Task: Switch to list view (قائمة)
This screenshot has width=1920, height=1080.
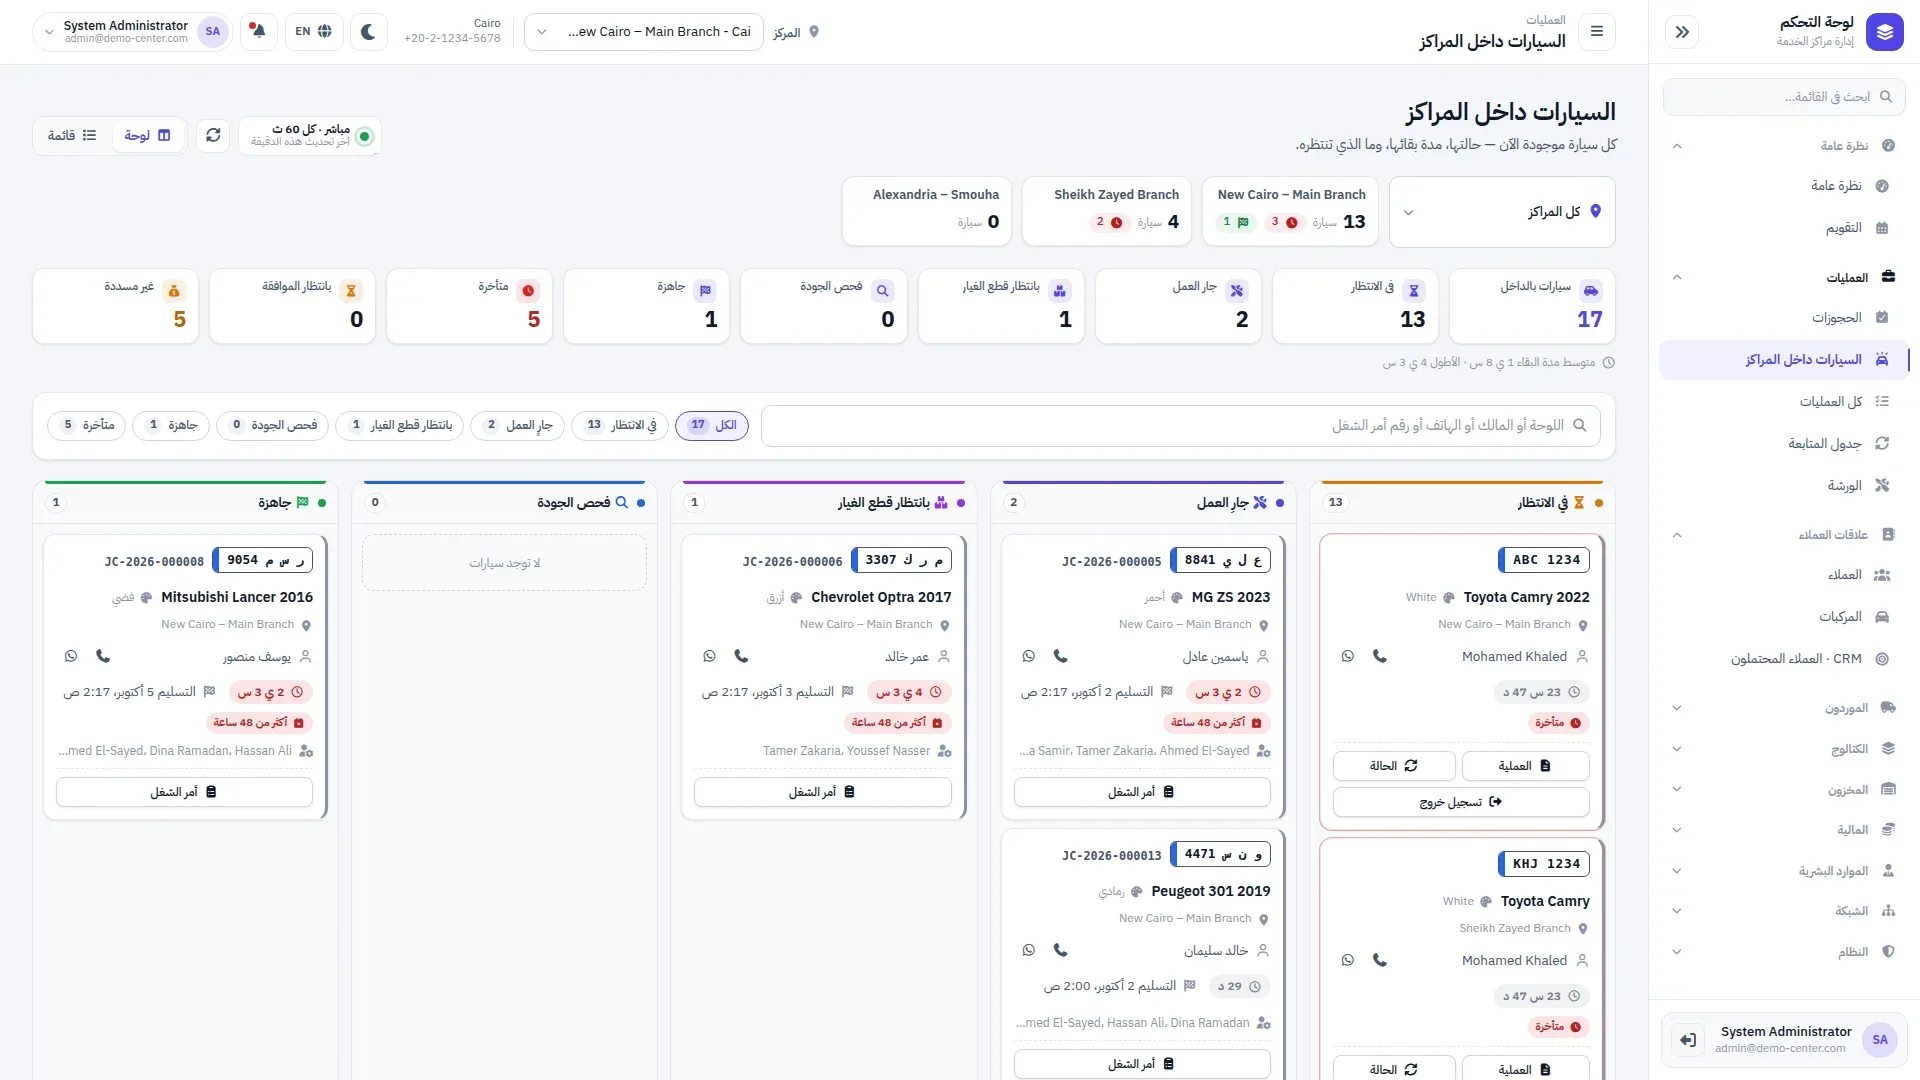Action: click(x=72, y=135)
